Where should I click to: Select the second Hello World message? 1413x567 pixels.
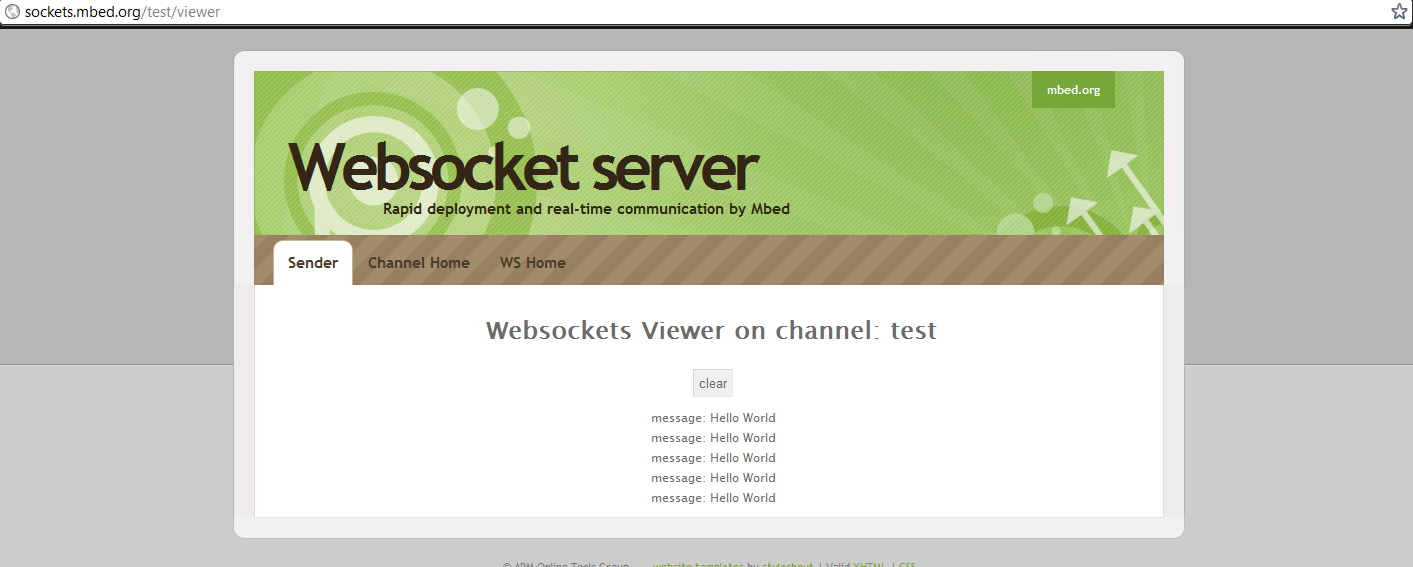click(713, 438)
